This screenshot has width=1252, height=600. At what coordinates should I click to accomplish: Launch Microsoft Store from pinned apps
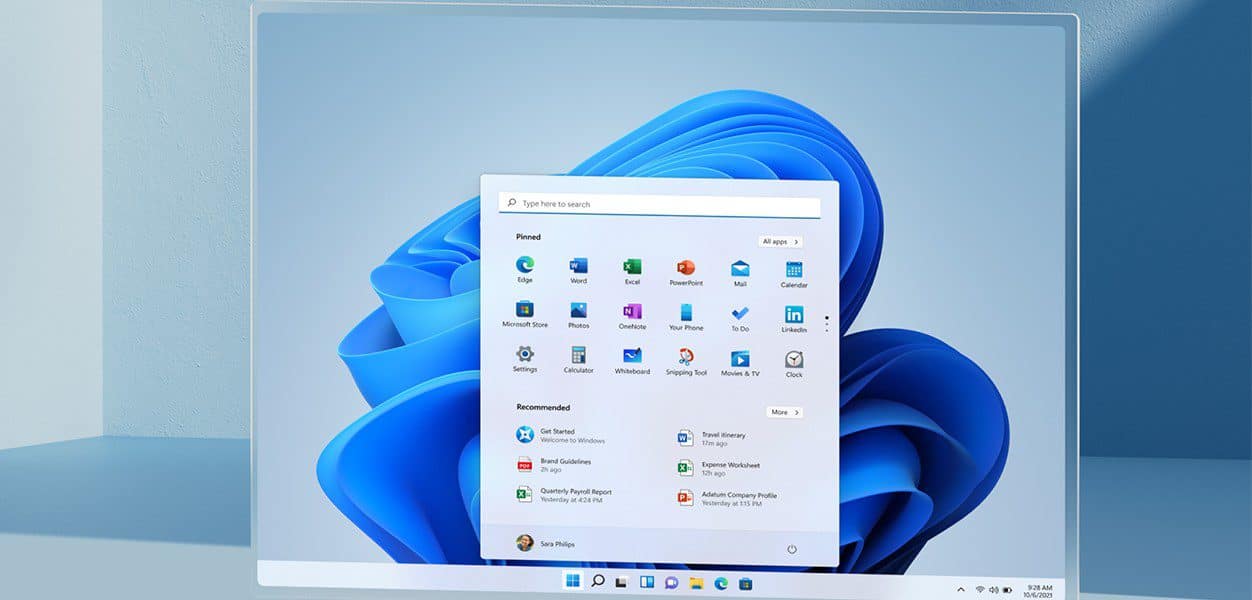click(525, 314)
